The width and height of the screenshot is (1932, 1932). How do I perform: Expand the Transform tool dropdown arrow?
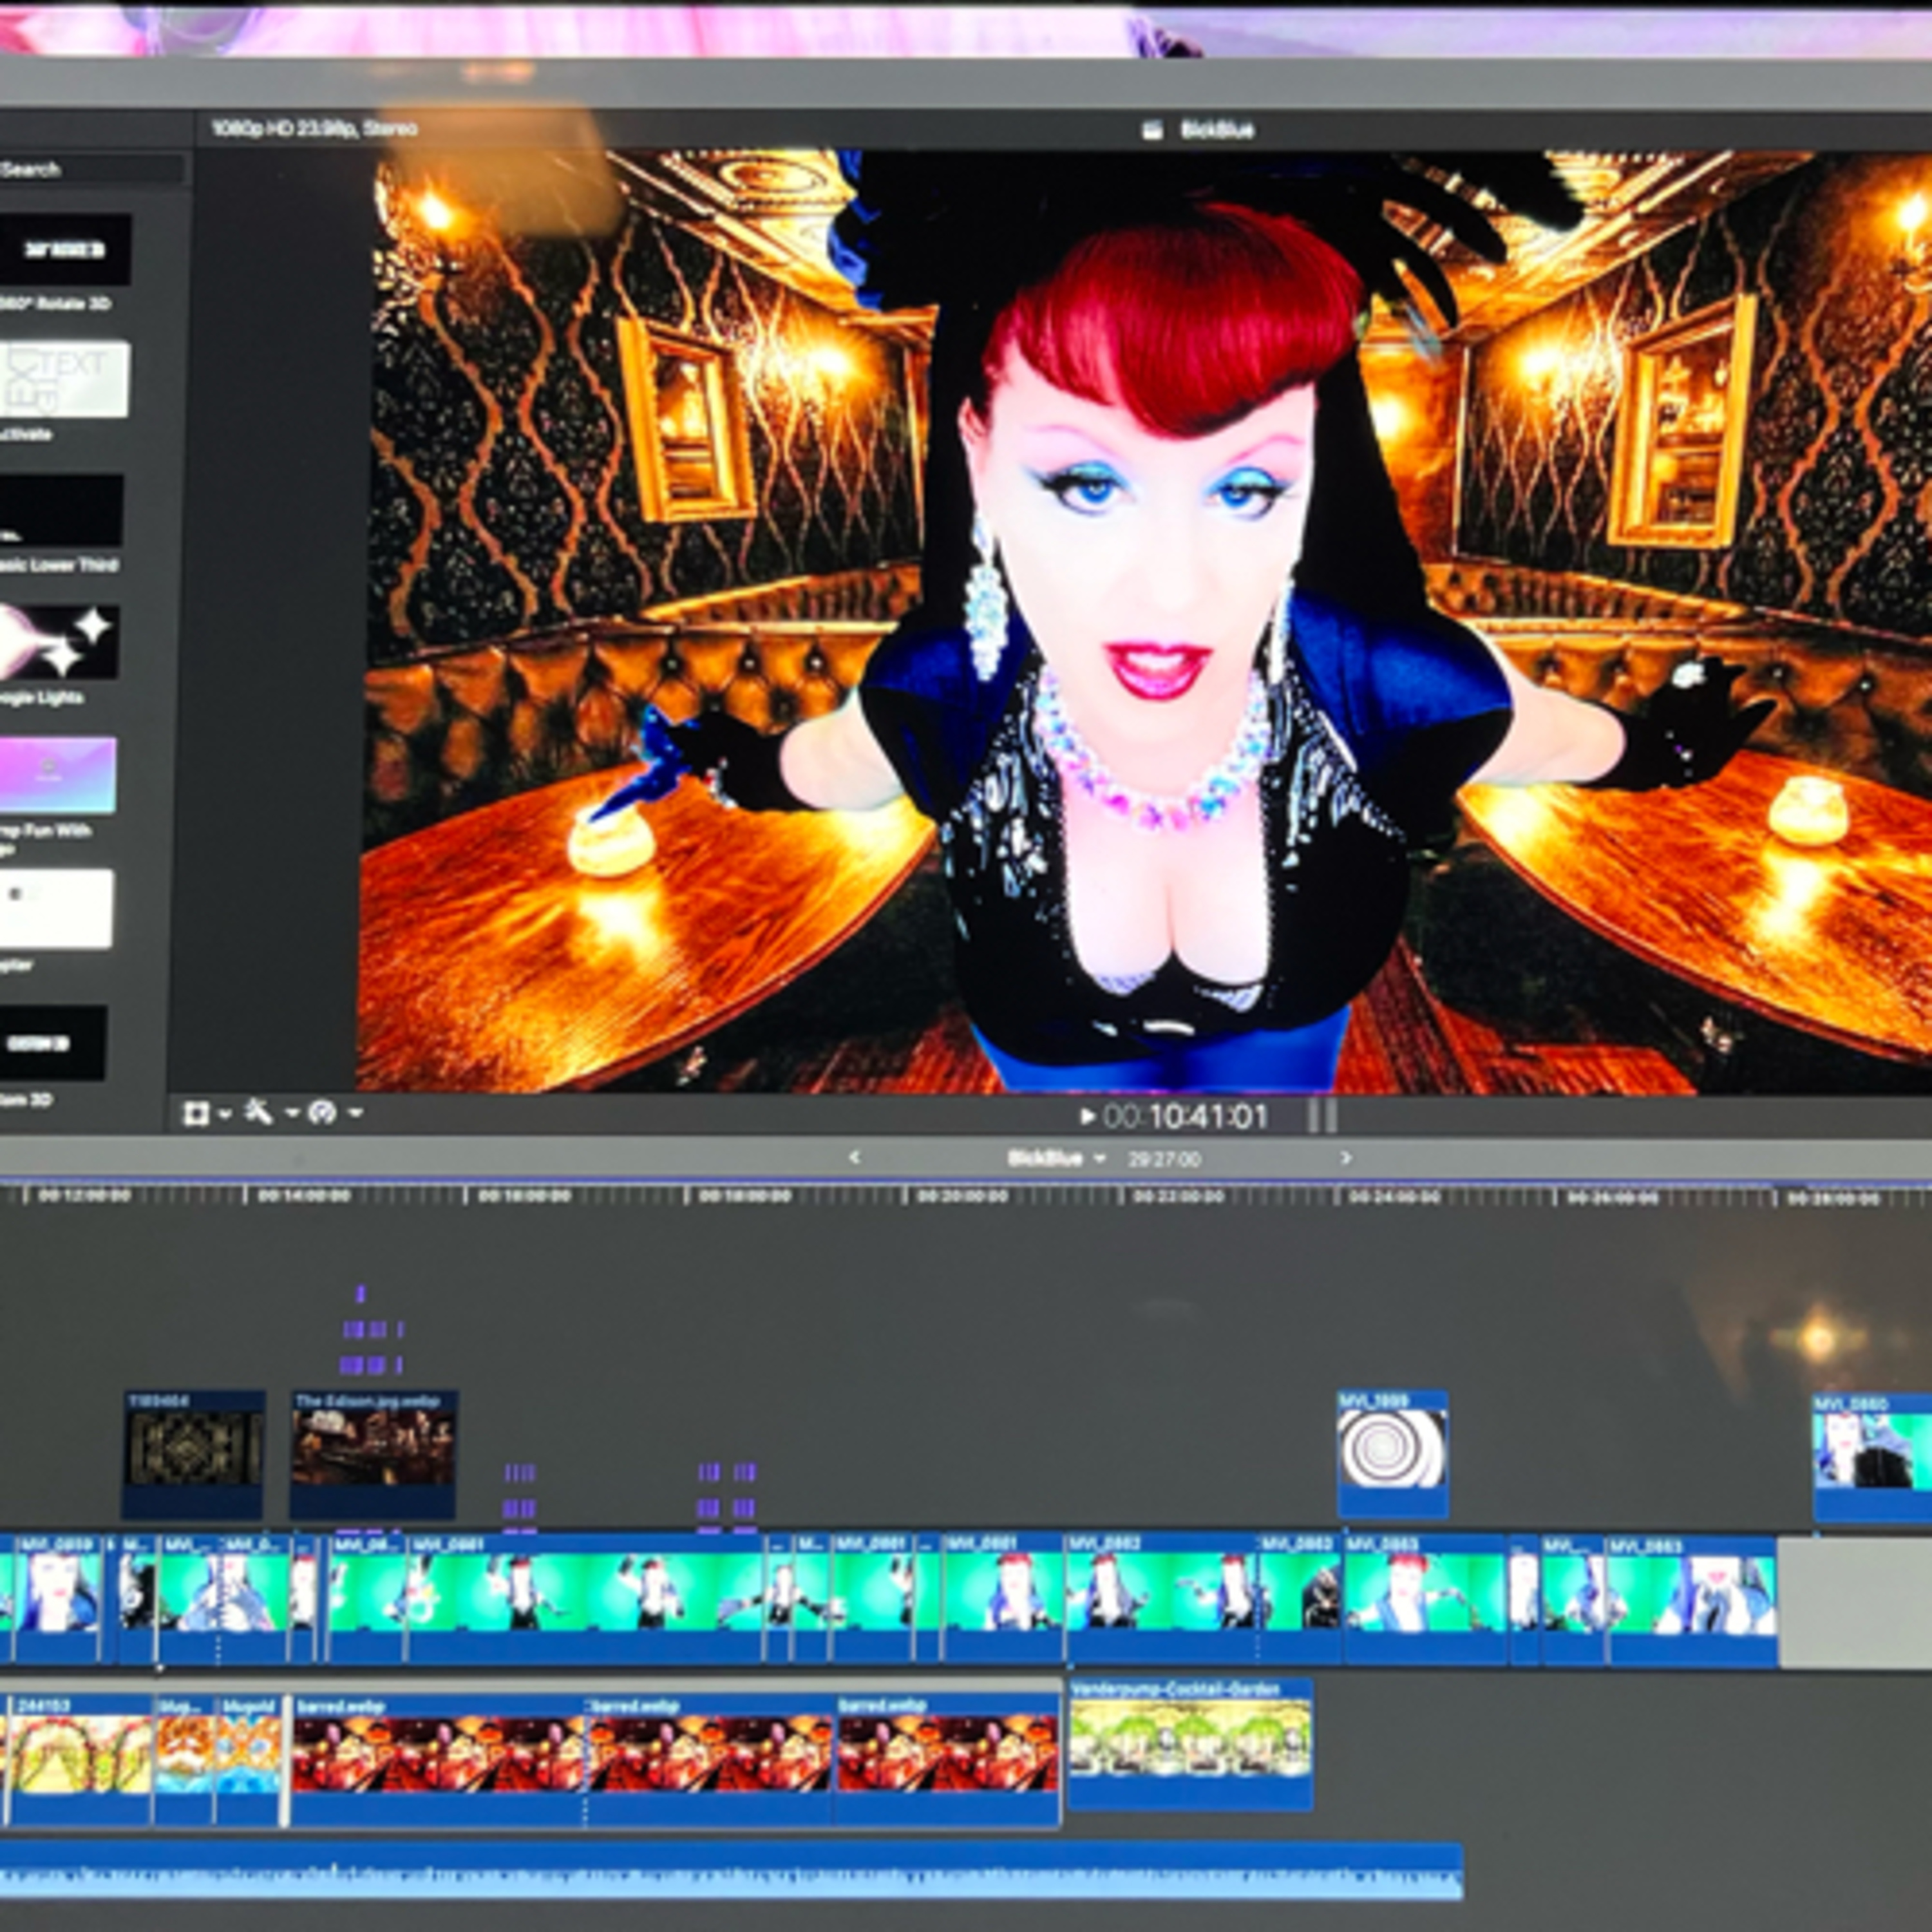[x=226, y=1114]
